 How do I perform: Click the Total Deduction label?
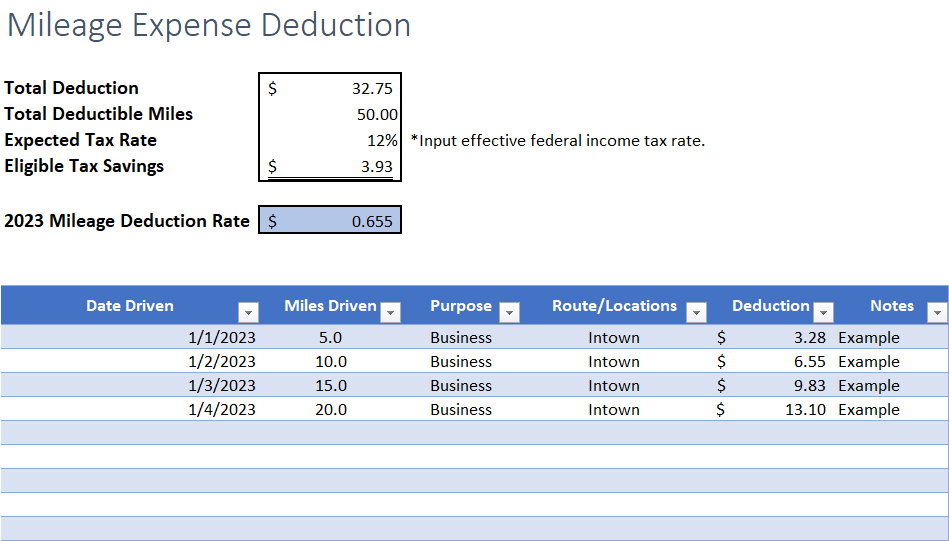[71, 88]
